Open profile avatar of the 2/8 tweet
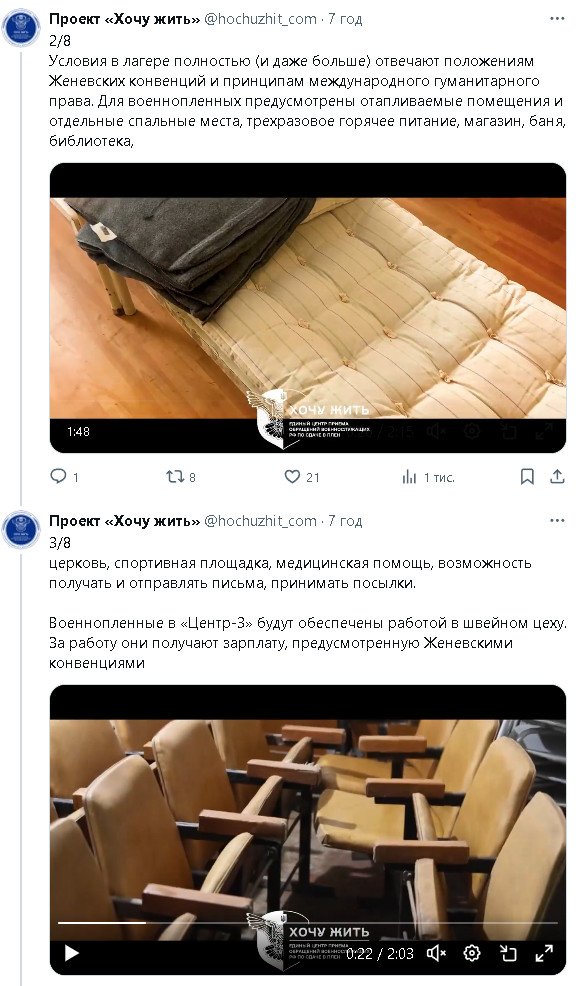 click(21, 28)
